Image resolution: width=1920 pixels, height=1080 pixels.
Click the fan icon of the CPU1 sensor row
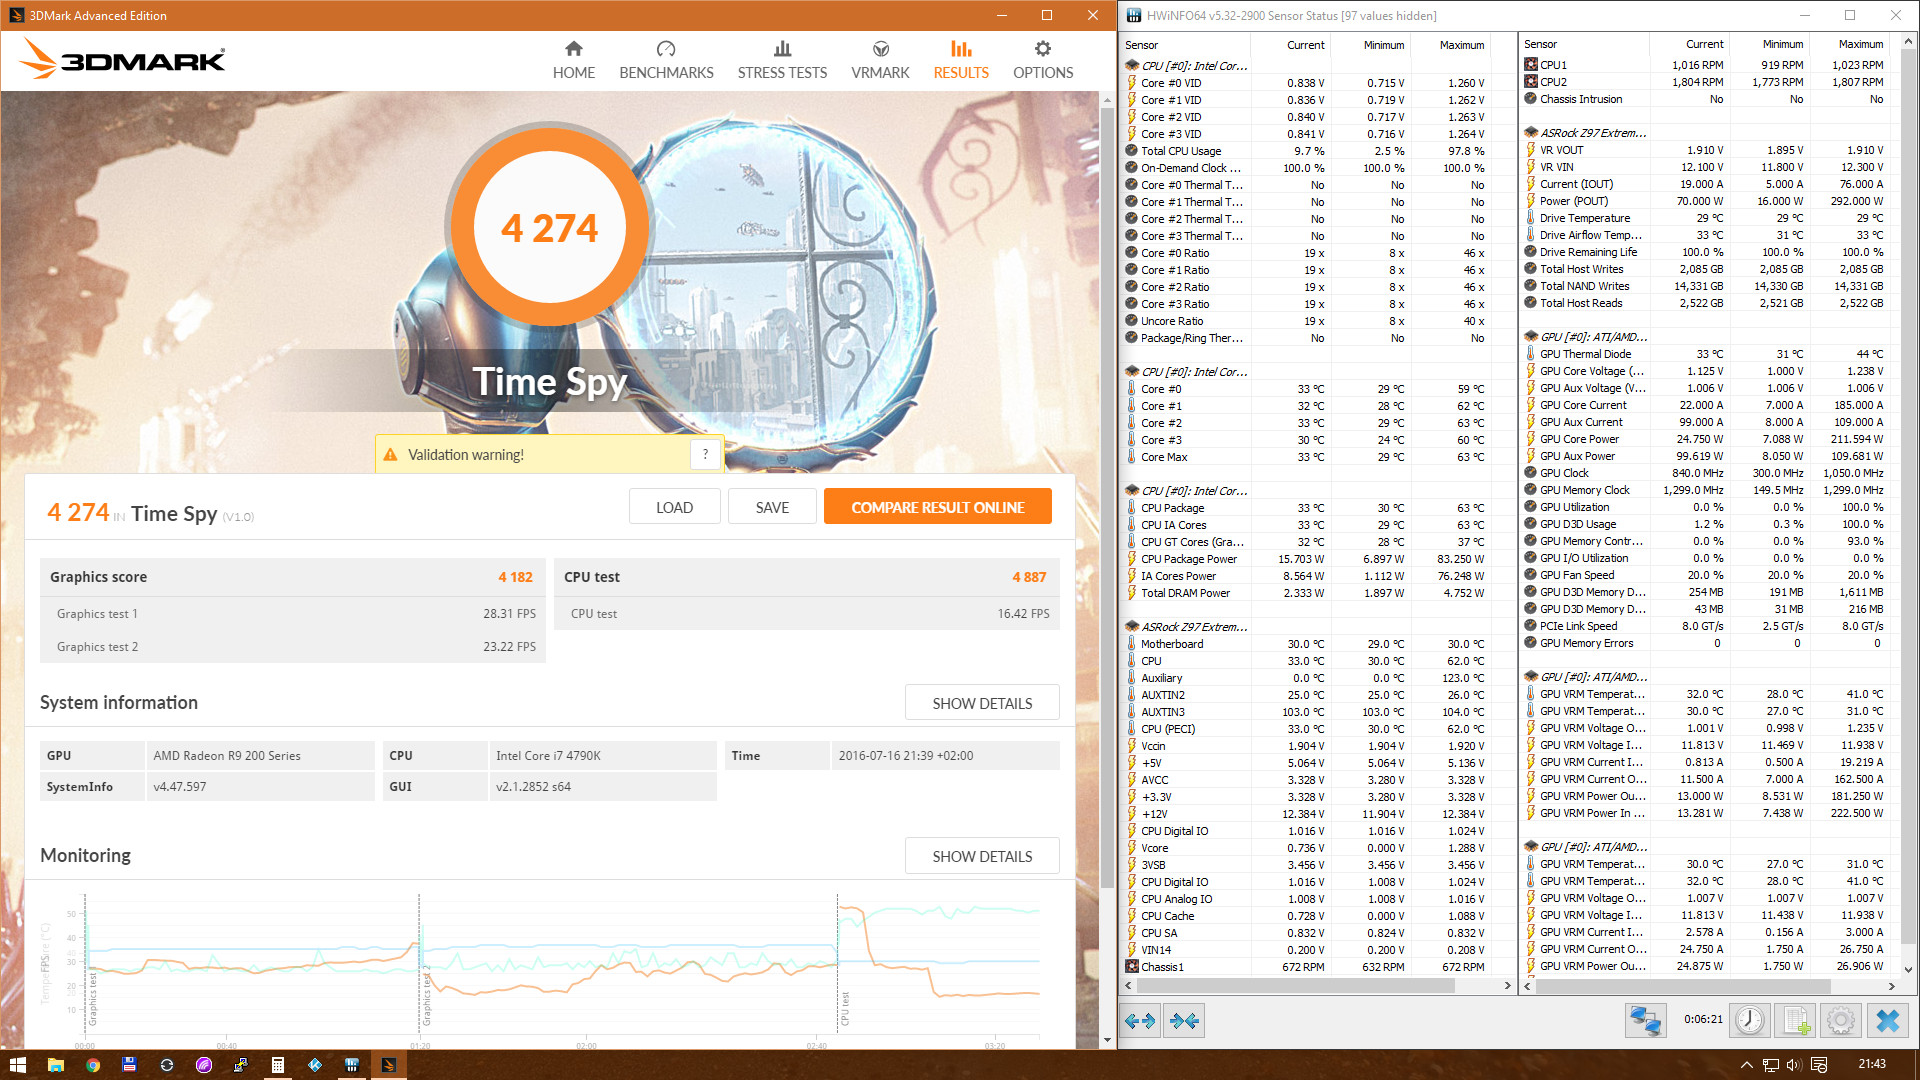[x=1530, y=65]
